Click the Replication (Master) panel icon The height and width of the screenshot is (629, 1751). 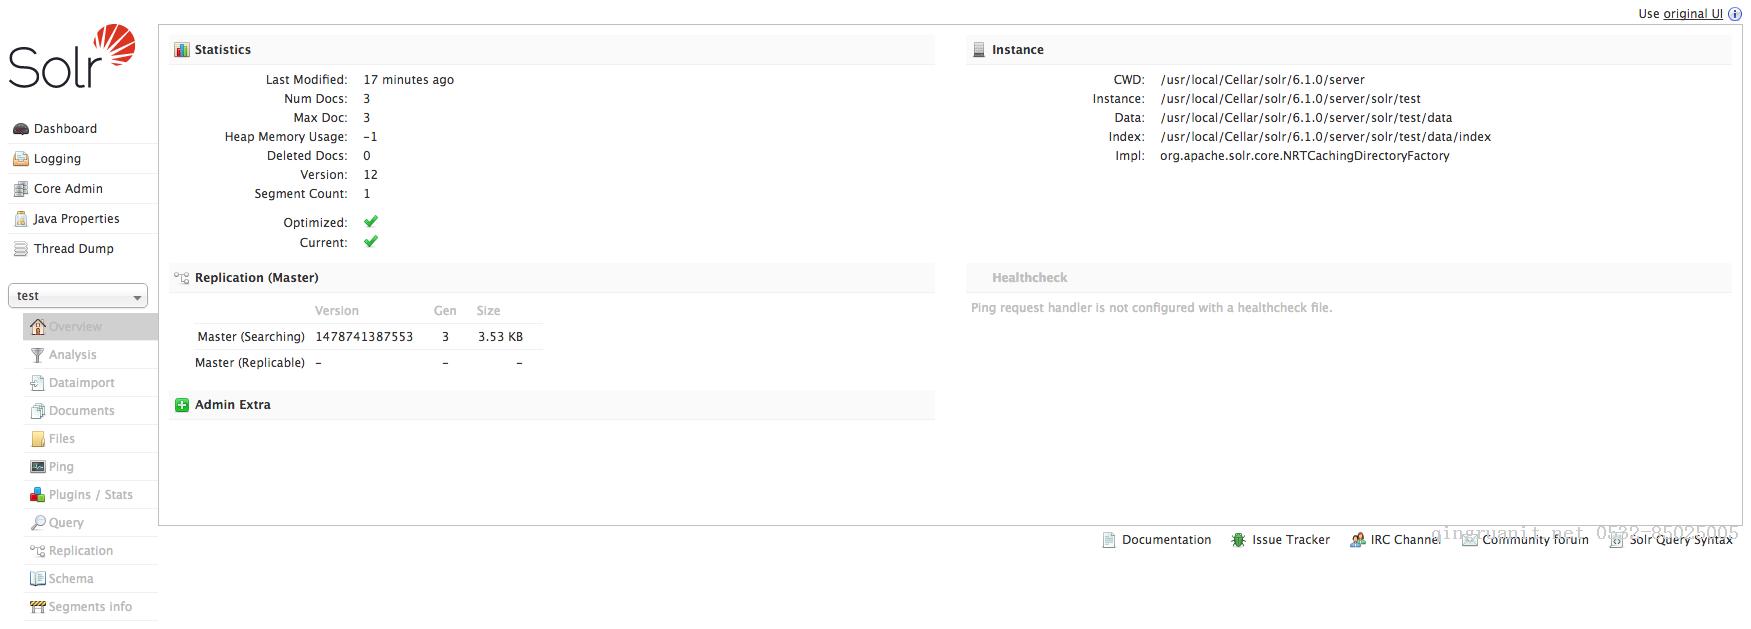[x=182, y=278]
